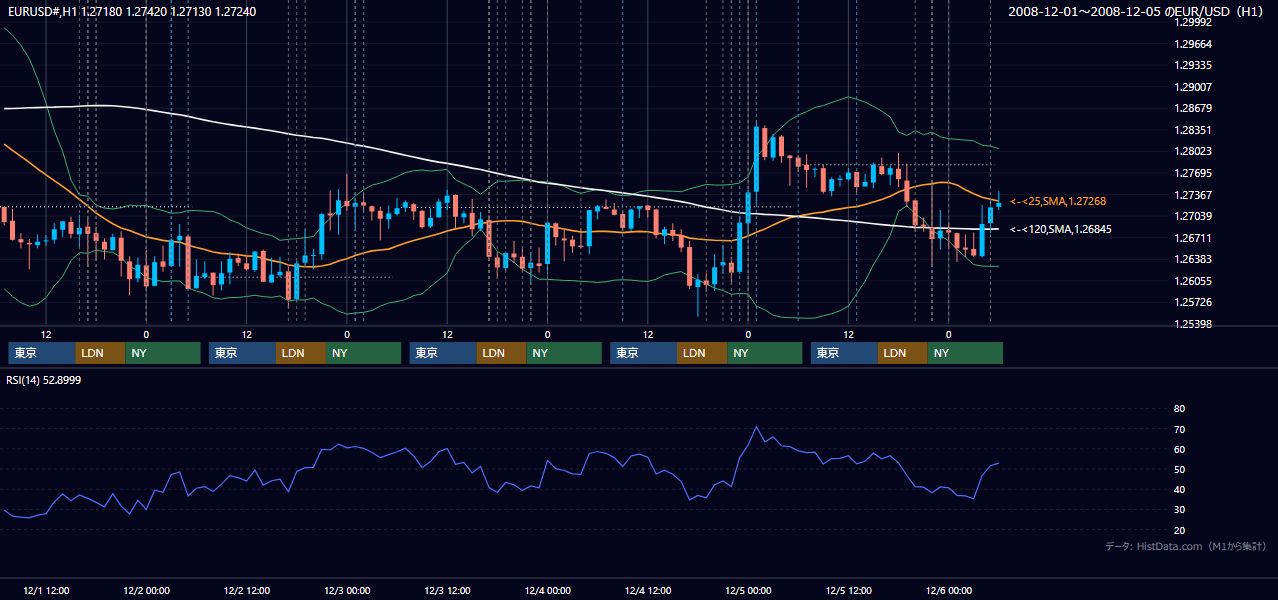Click RSI scale level 30

[1179, 510]
